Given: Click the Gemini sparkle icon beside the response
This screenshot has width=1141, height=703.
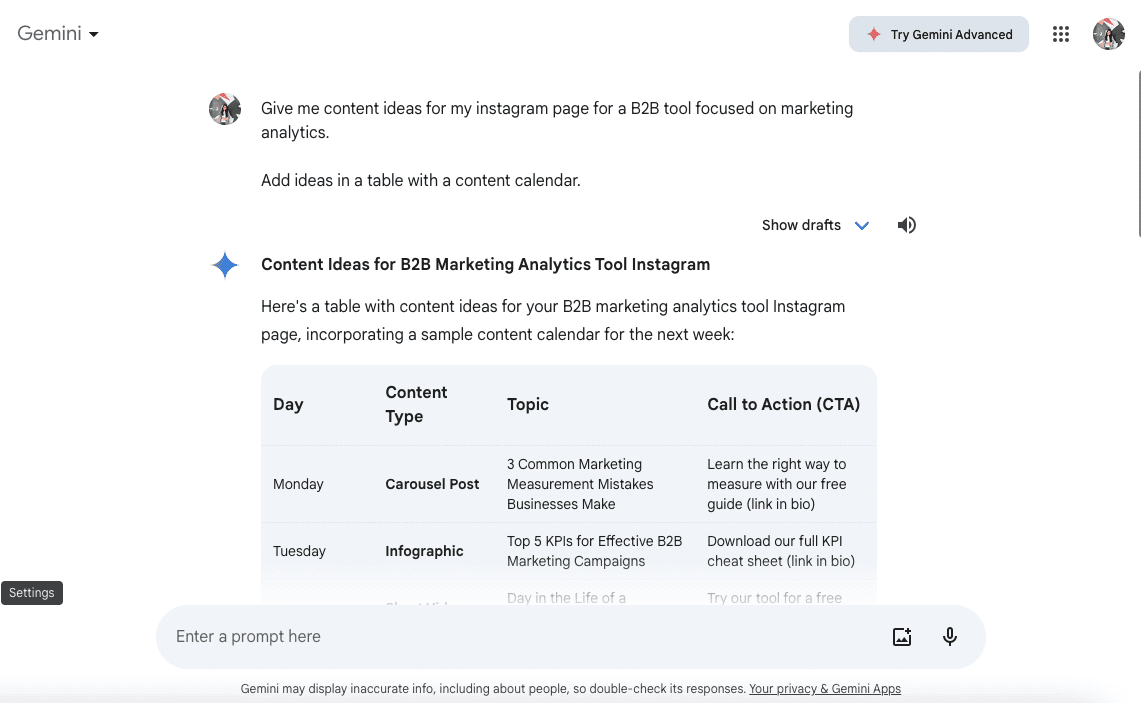Looking at the screenshot, I should click(x=225, y=265).
